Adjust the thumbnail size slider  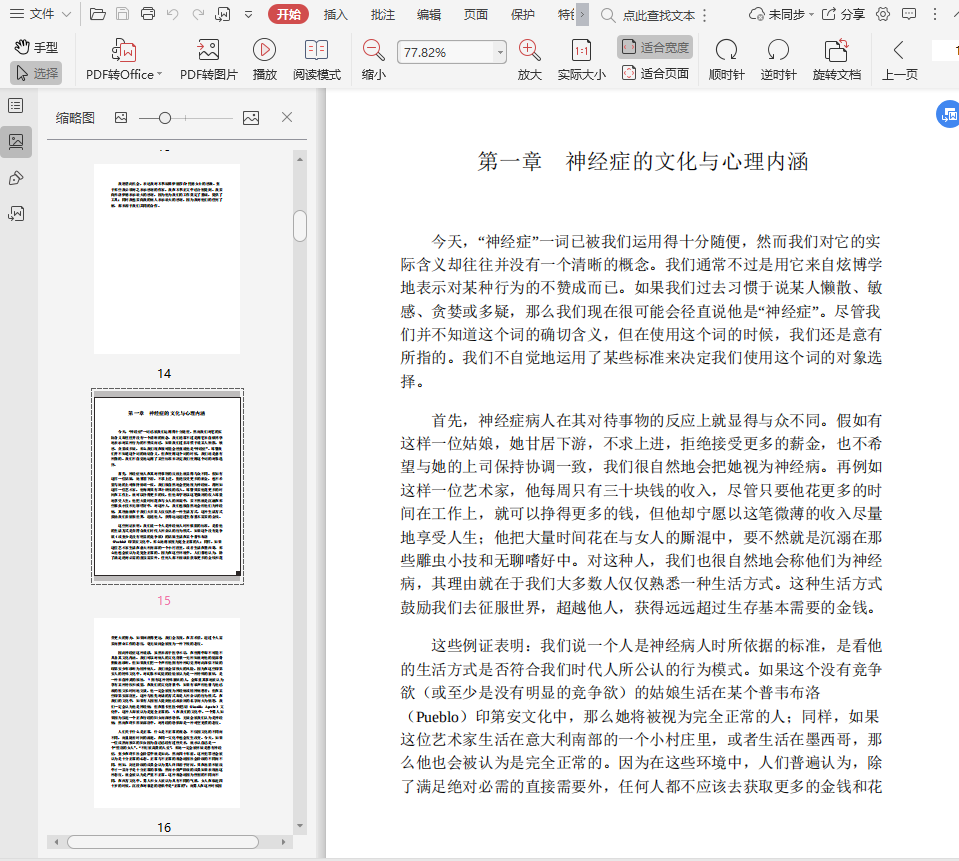click(x=165, y=118)
